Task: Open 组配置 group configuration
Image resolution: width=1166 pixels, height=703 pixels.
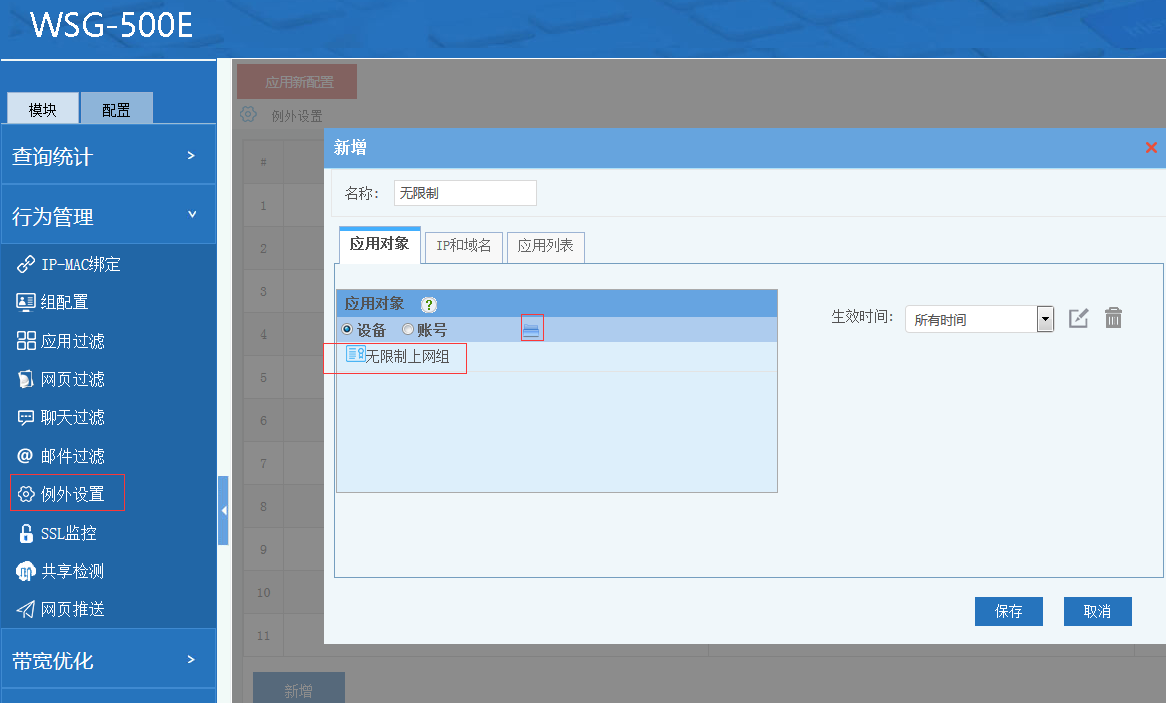Action: coord(64,302)
